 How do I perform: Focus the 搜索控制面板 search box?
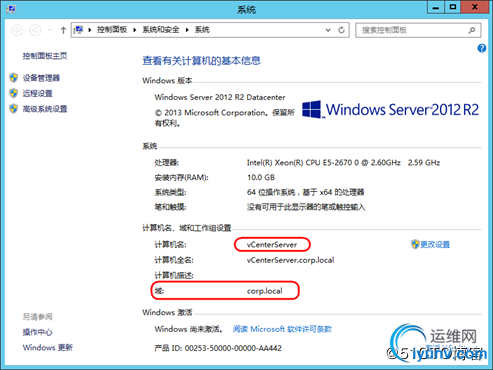coord(418,30)
